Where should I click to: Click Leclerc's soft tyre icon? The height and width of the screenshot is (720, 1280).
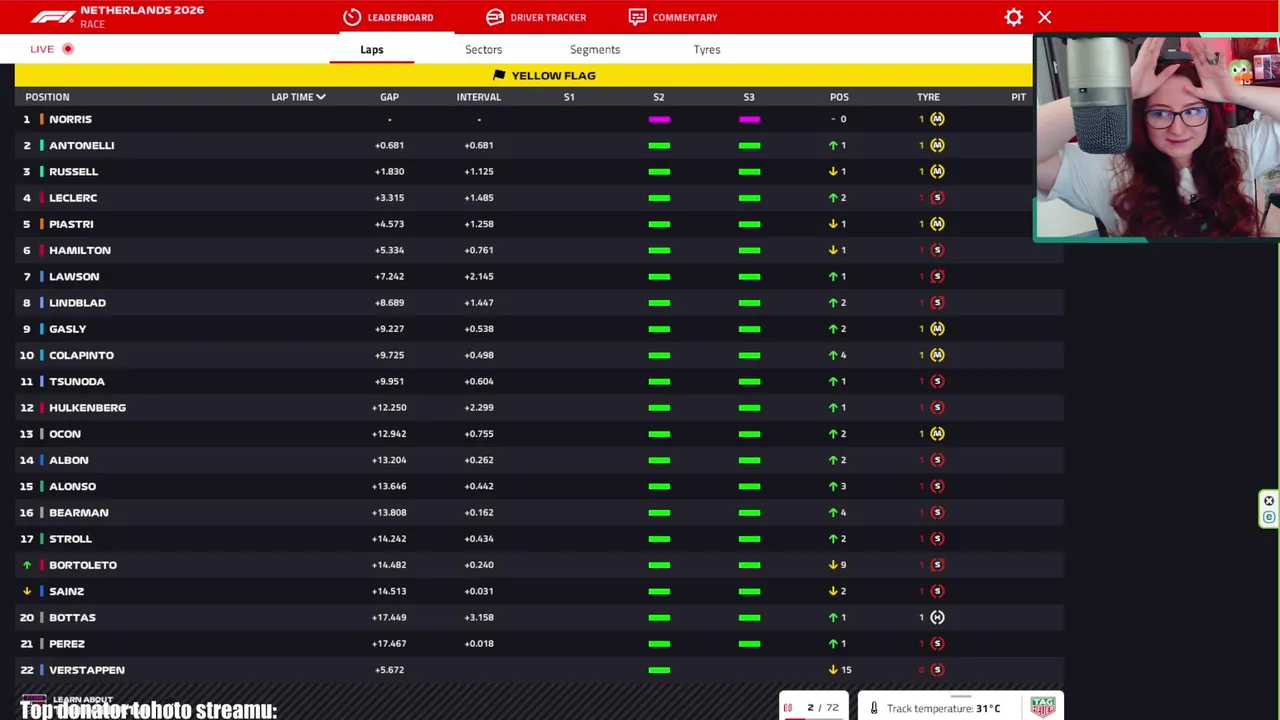pyautogui.click(x=937, y=198)
